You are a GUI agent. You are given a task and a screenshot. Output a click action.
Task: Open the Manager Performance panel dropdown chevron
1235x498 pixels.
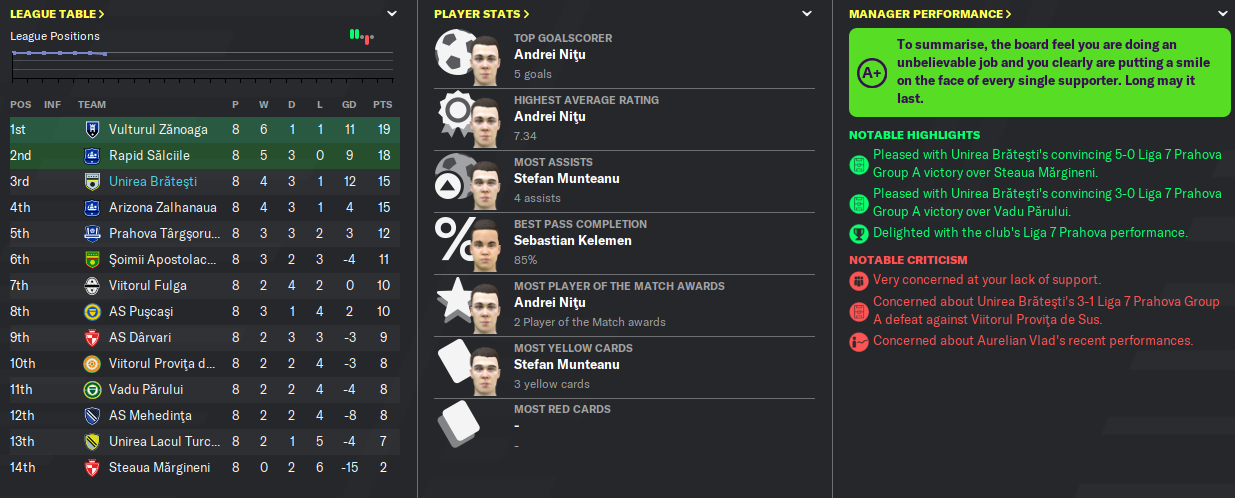click(x=1222, y=14)
